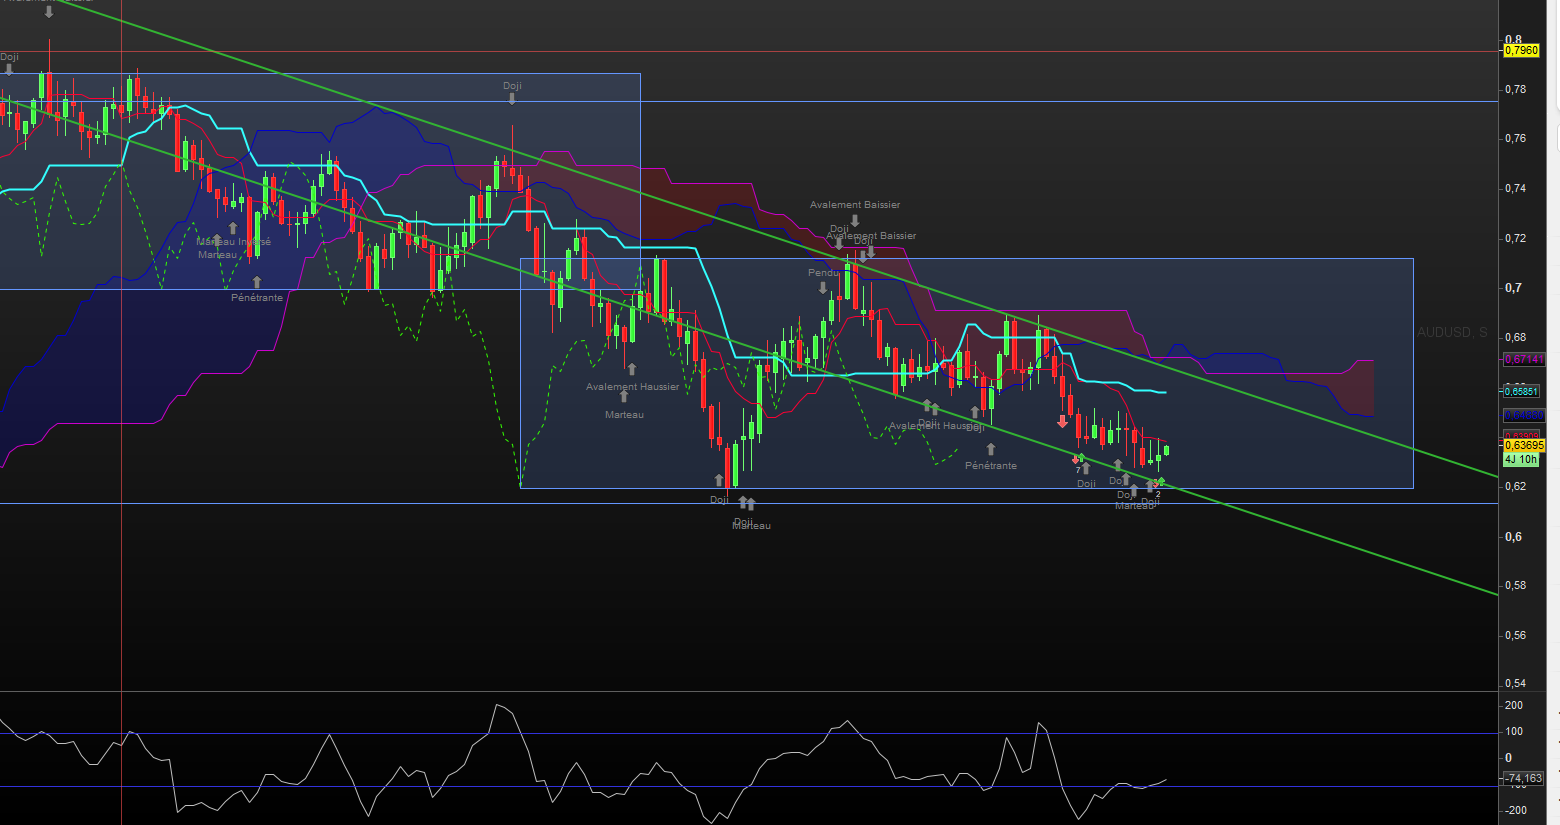
Task: Click the red down arrow signal marker
Action: tap(1062, 421)
